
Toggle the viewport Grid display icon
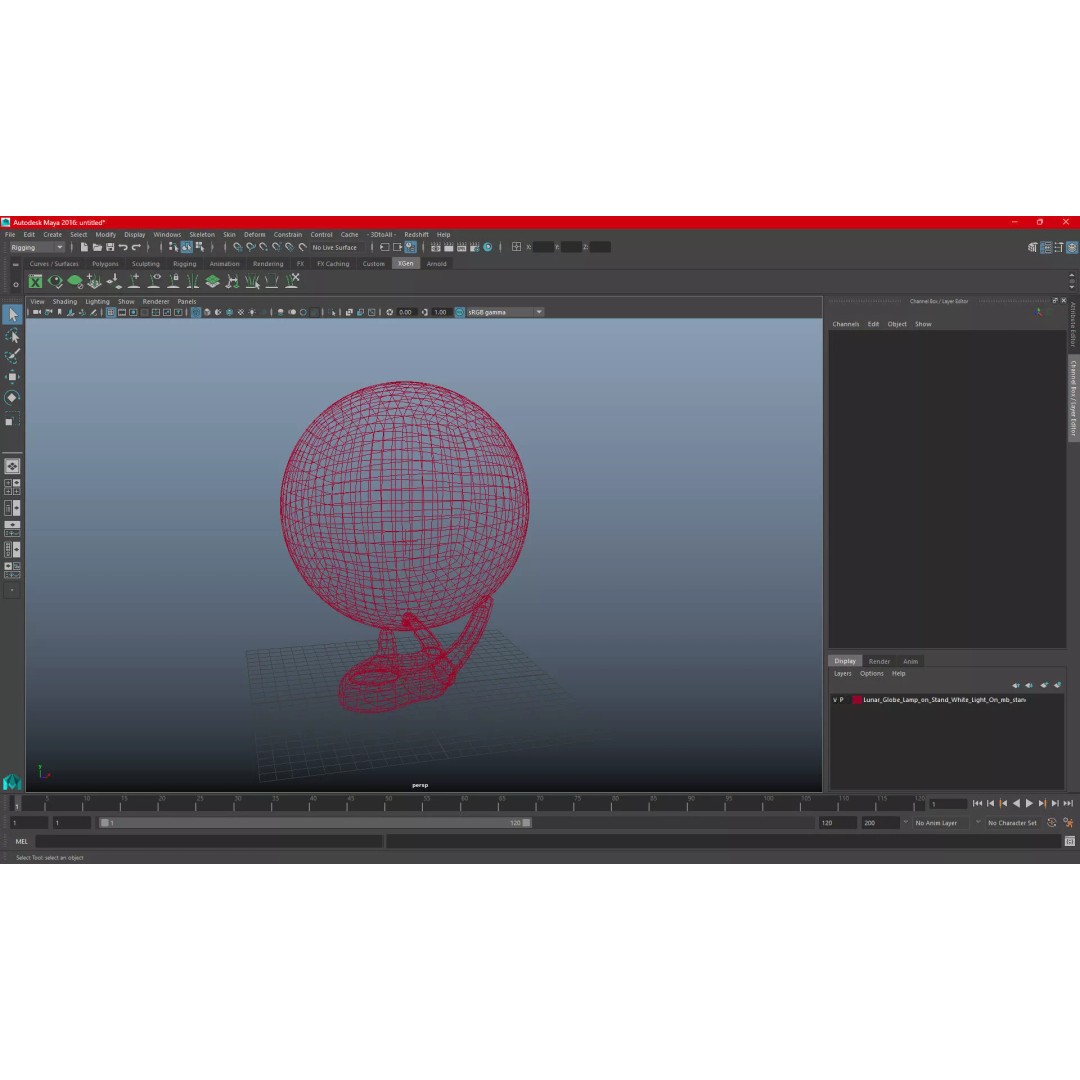(x=111, y=312)
